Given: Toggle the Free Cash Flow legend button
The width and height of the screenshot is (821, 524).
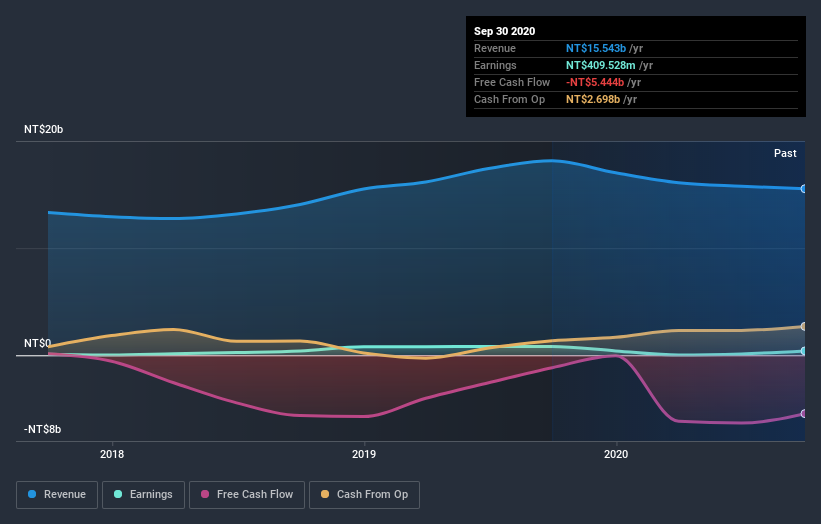Looking at the screenshot, I should click(247, 495).
